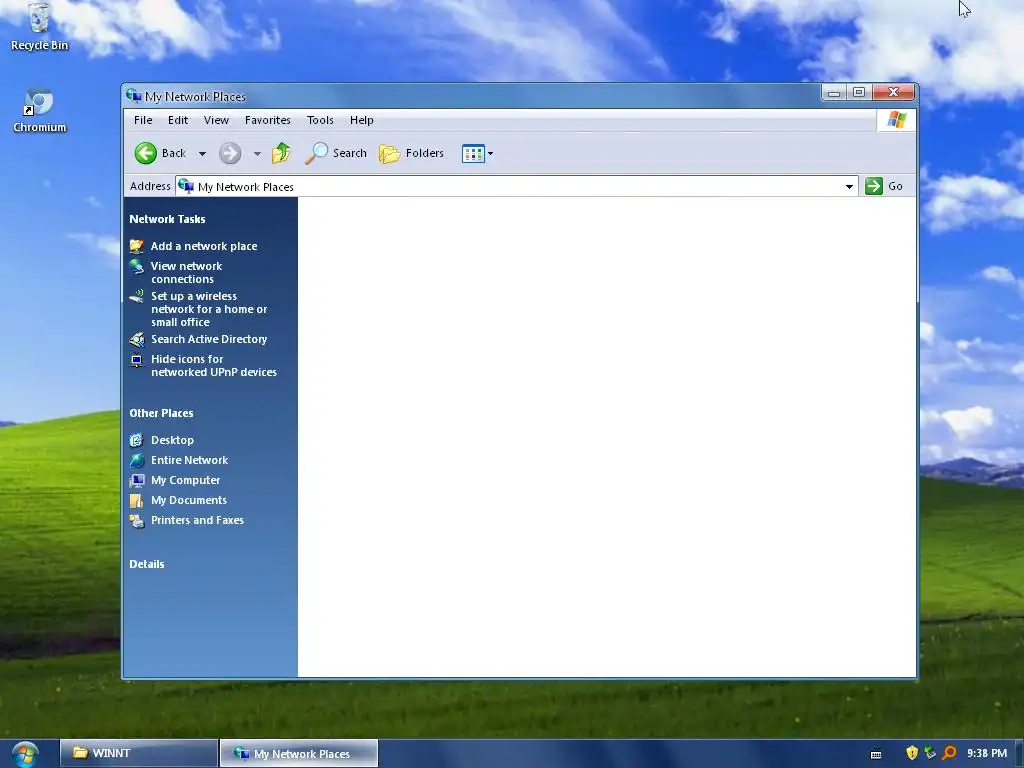Screen dimensions: 1024x768
Task: Open the Start button orb
Action: tap(25, 754)
